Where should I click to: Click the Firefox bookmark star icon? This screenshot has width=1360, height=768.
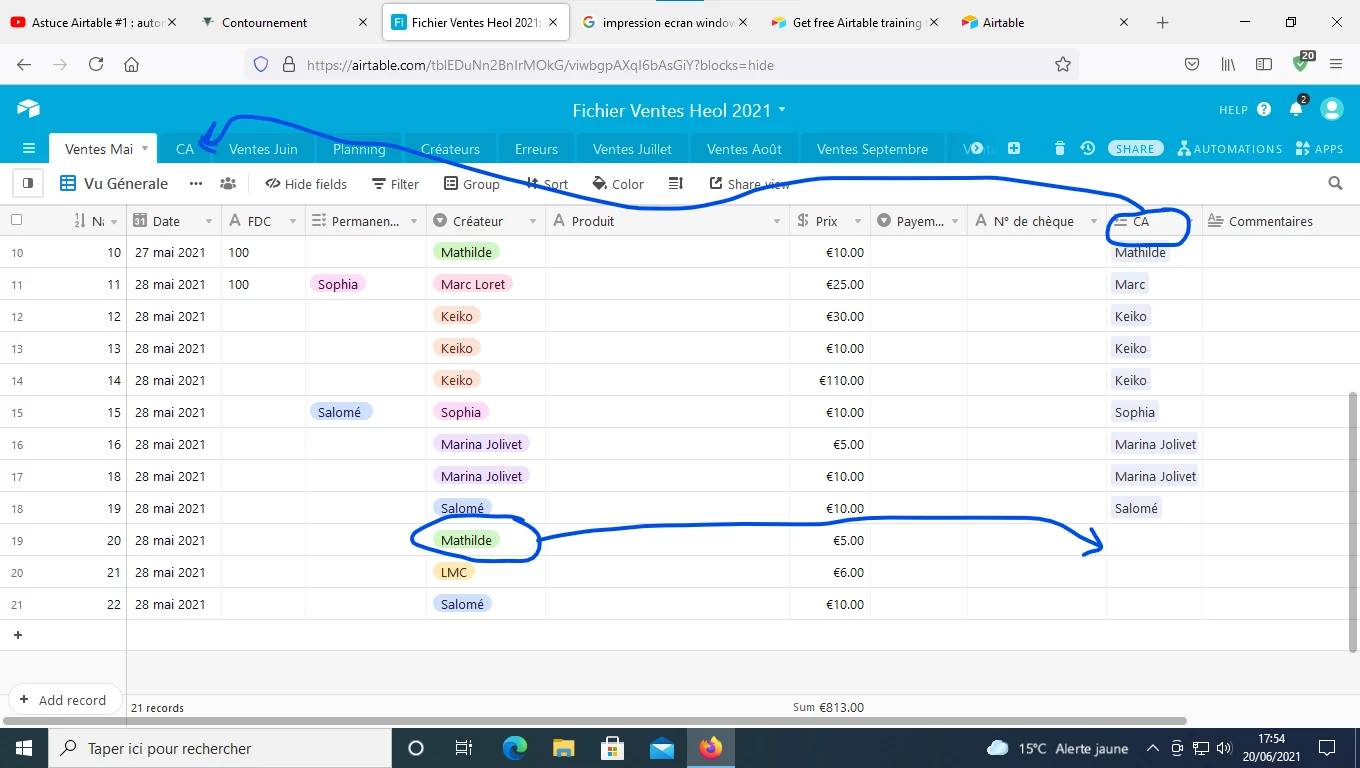click(x=1063, y=64)
